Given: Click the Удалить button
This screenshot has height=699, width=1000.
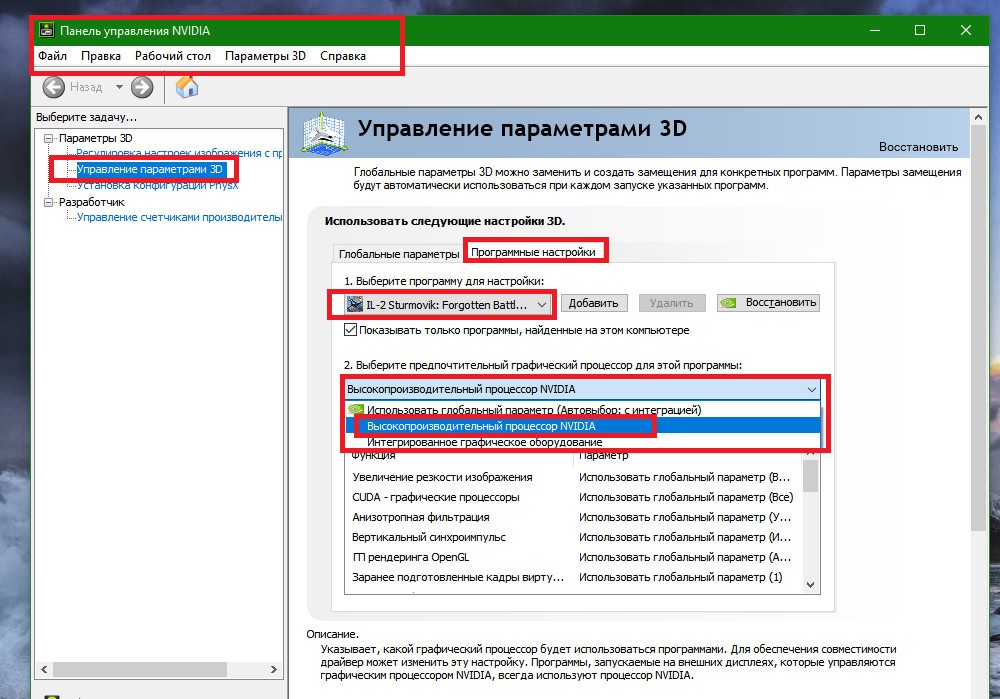Looking at the screenshot, I should [x=672, y=303].
